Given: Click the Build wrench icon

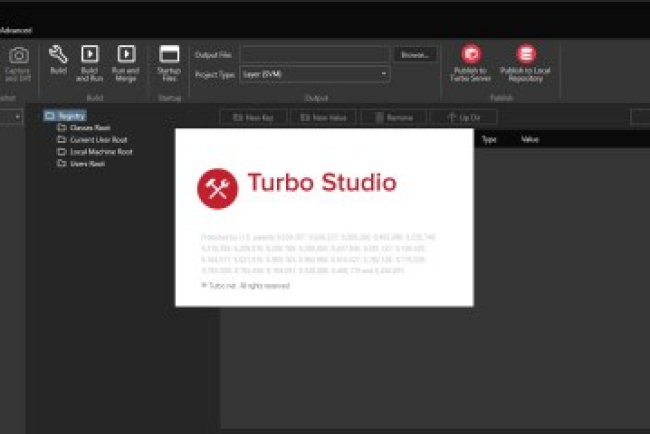Looking at the screenshot, I should click(x=58, y=55).
